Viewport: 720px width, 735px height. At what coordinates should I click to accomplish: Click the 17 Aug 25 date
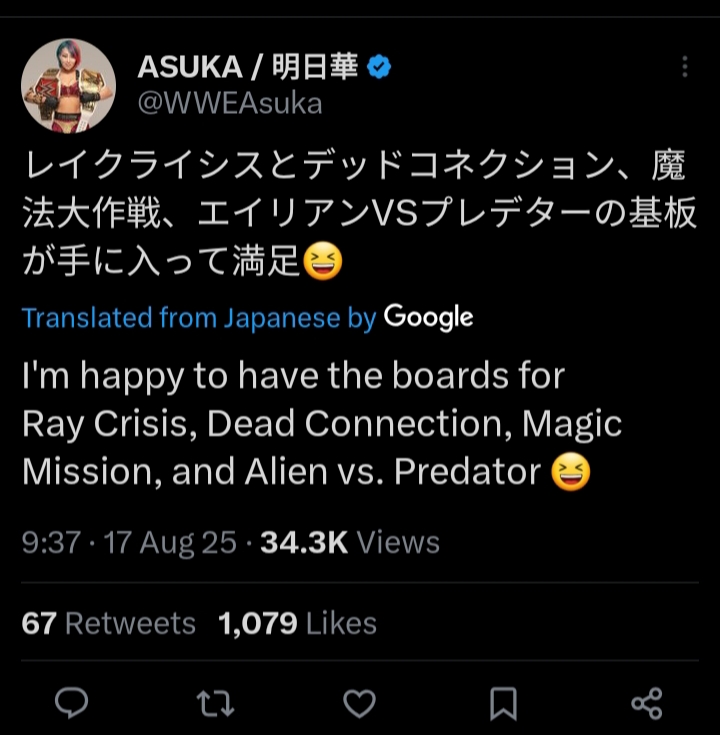pyautogui.click(x=170, y=543)
